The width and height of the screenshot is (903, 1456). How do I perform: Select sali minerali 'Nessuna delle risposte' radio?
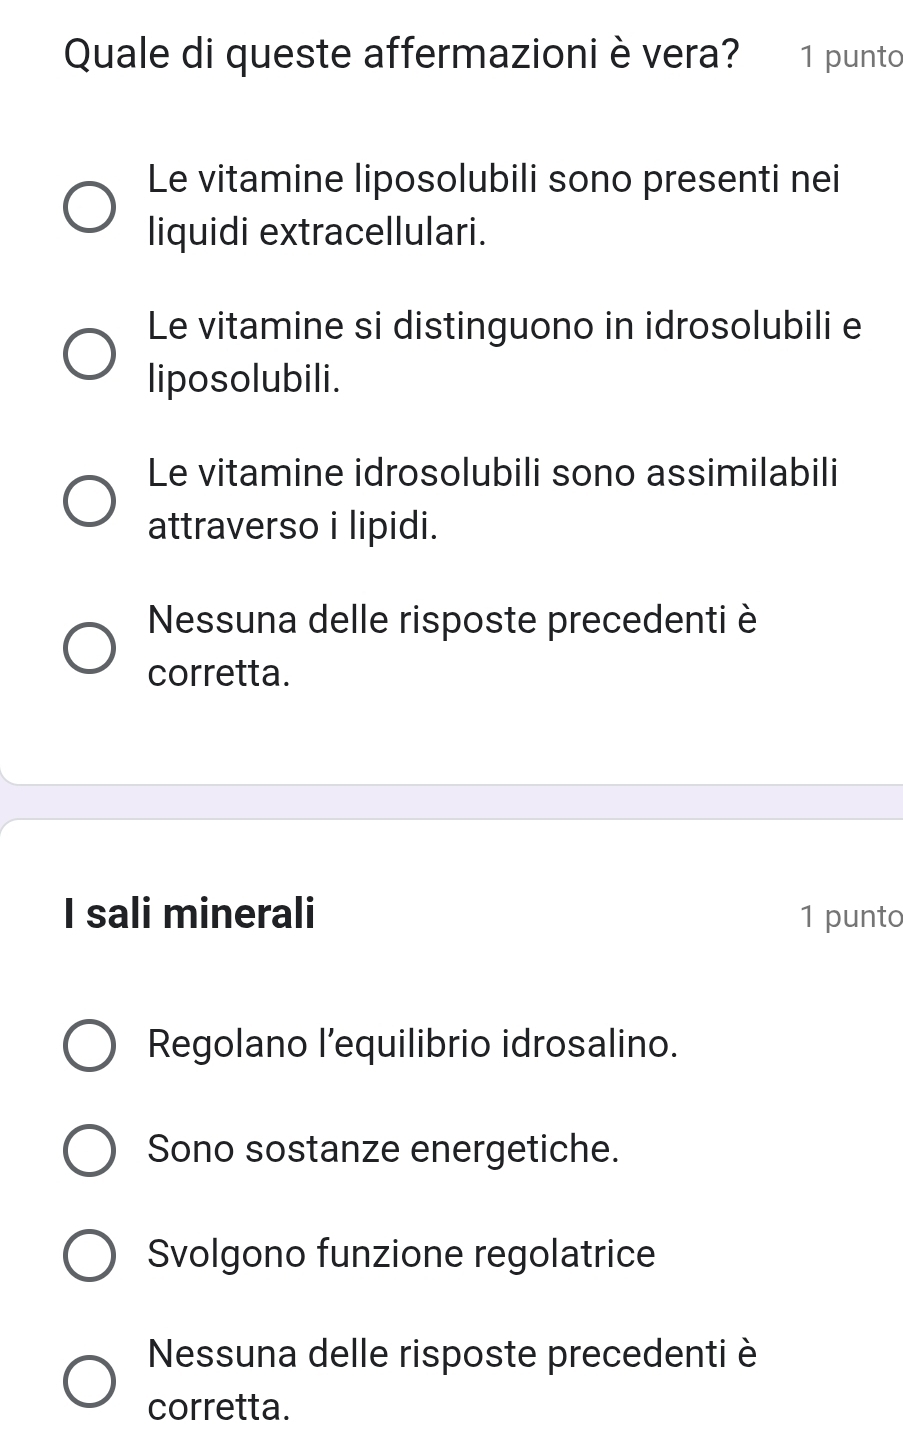tap(89, 1381)
